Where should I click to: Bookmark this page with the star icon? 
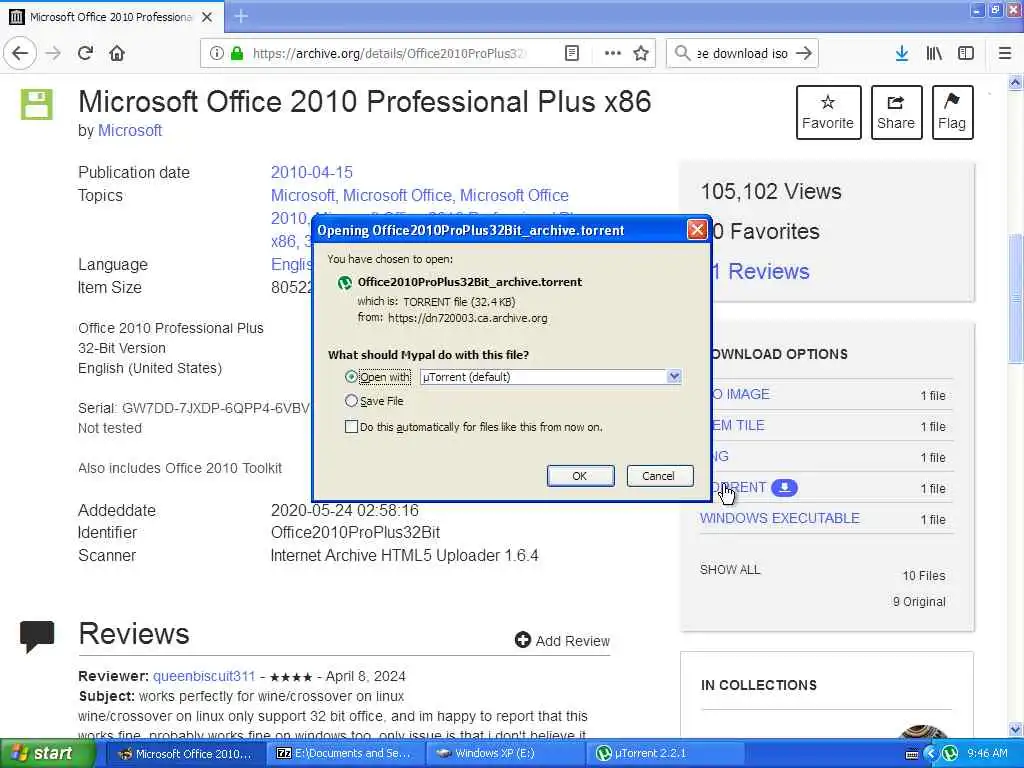click(x=641, y=53)
